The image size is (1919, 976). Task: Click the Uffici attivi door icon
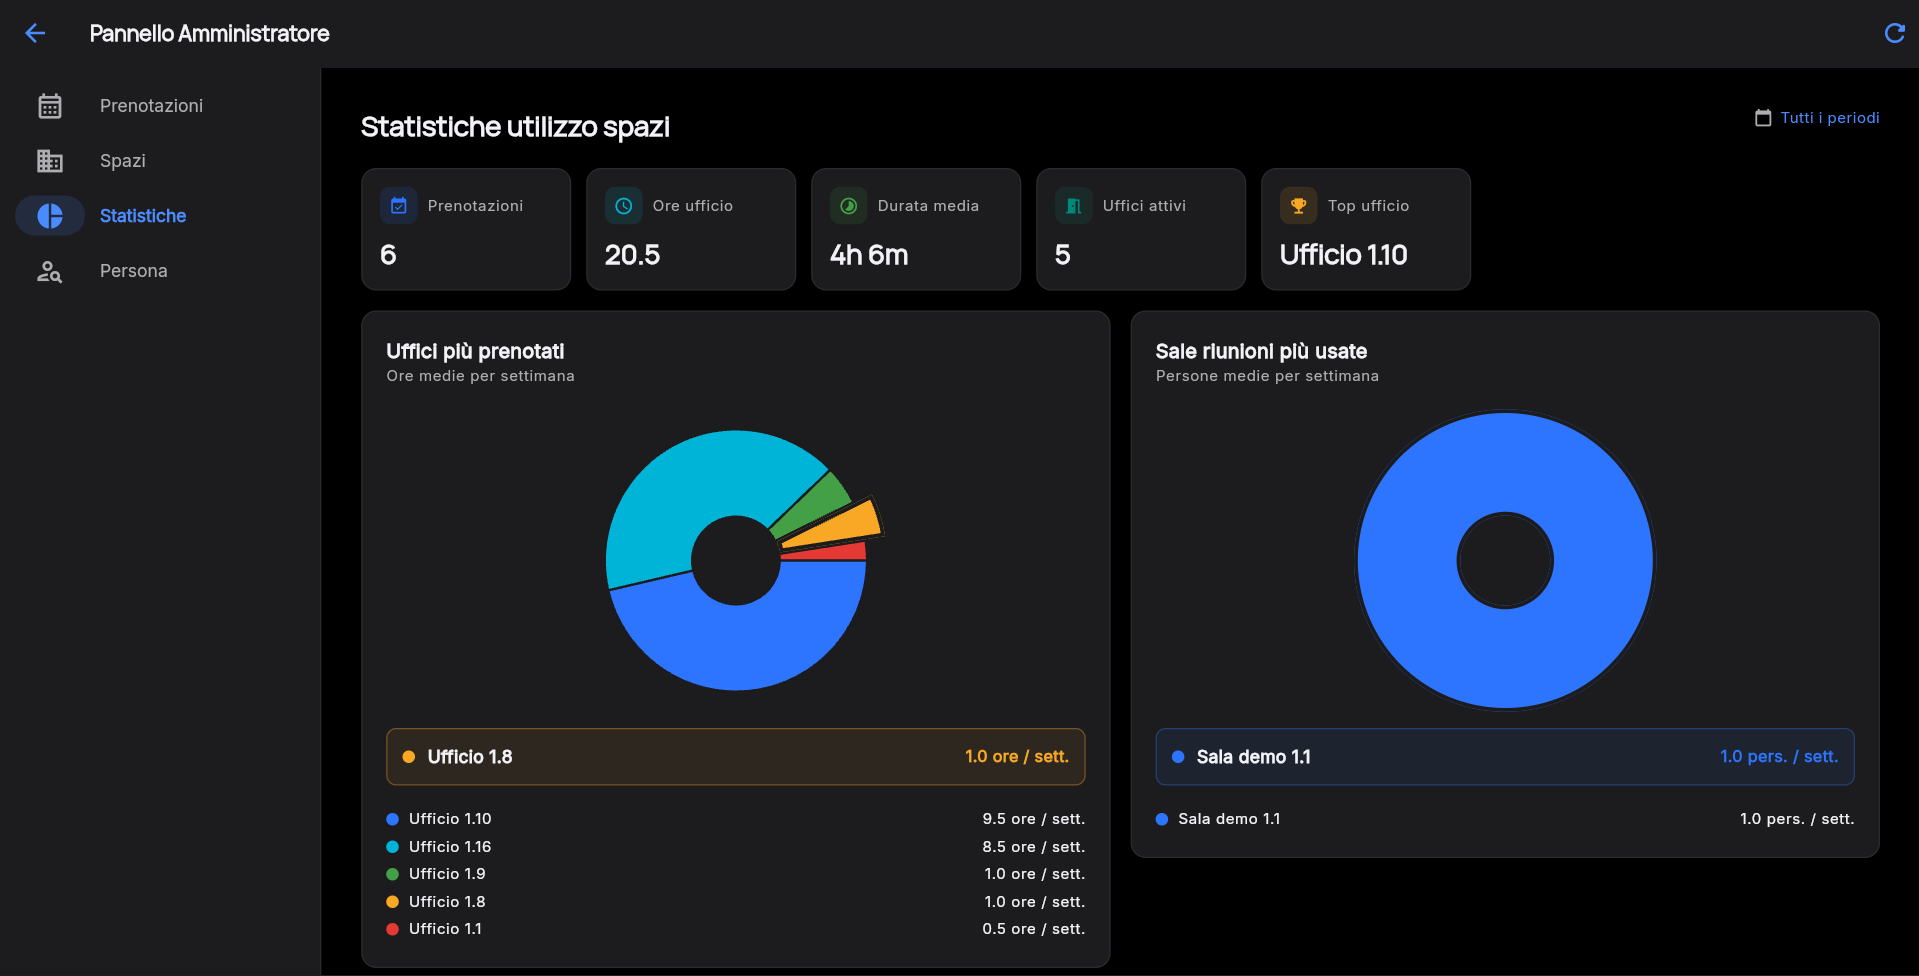tap(1073, 206)
